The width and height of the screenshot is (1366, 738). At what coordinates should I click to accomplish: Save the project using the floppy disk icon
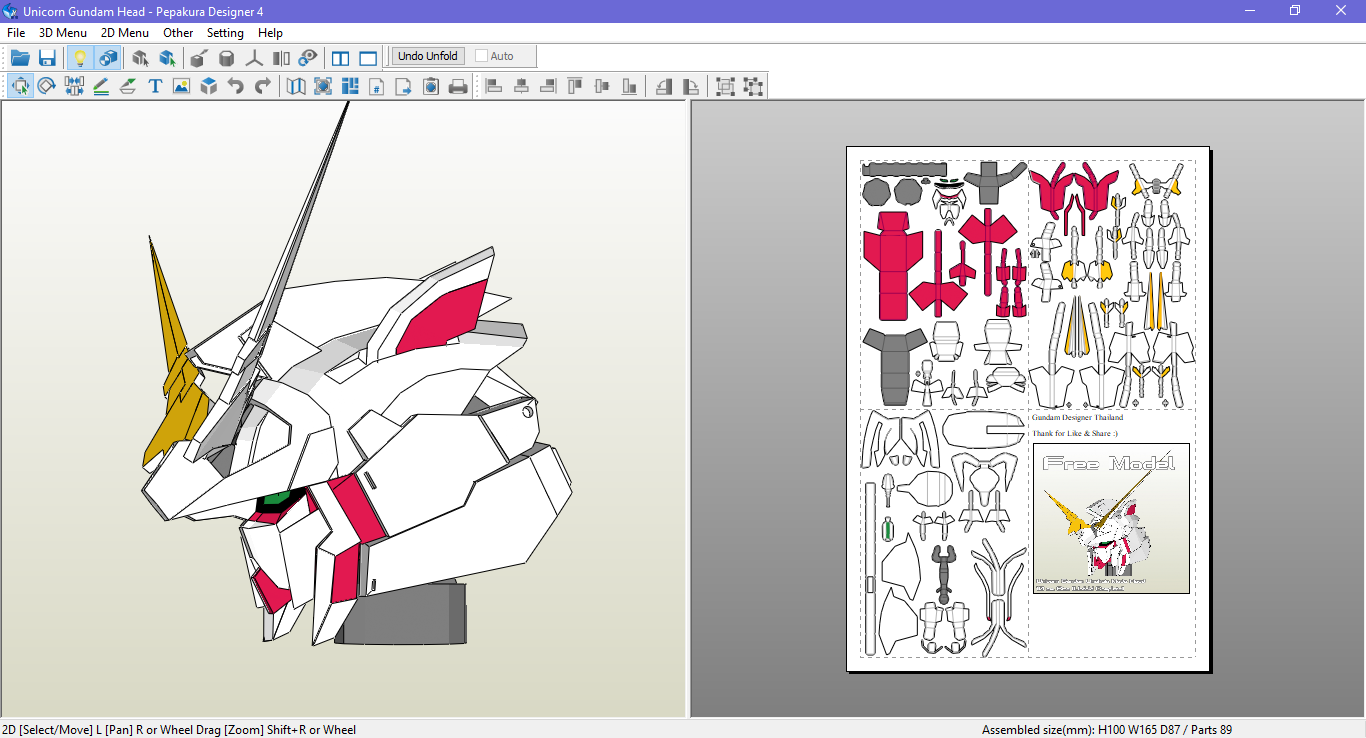click(47, 58)
